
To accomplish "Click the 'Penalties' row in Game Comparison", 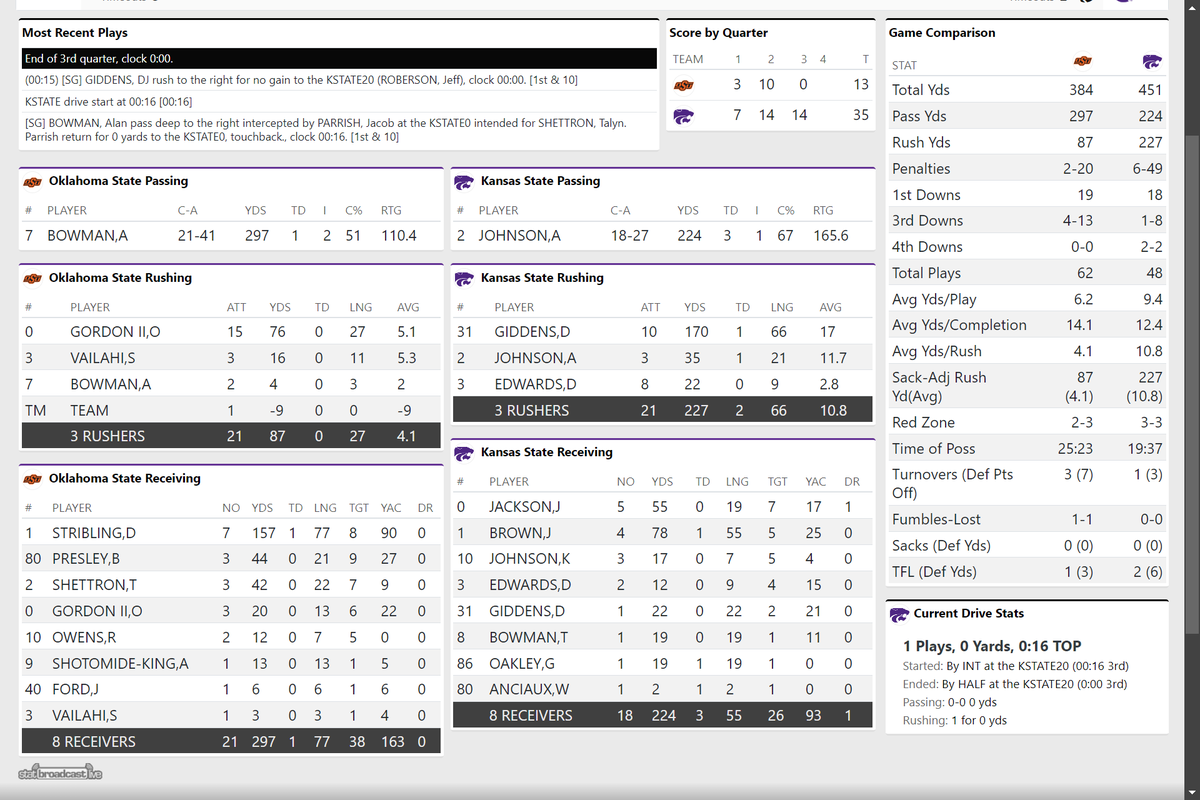I will [1028, 169].
